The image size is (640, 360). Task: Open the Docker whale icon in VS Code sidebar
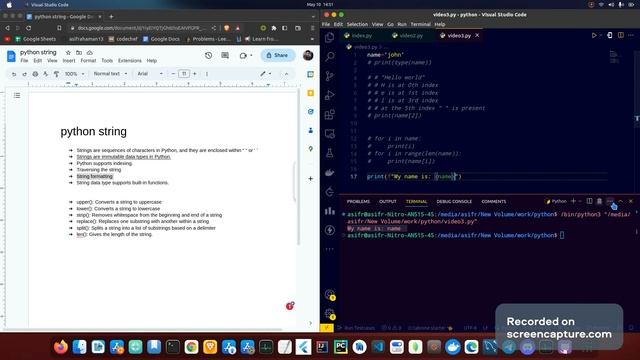[329, 173]
